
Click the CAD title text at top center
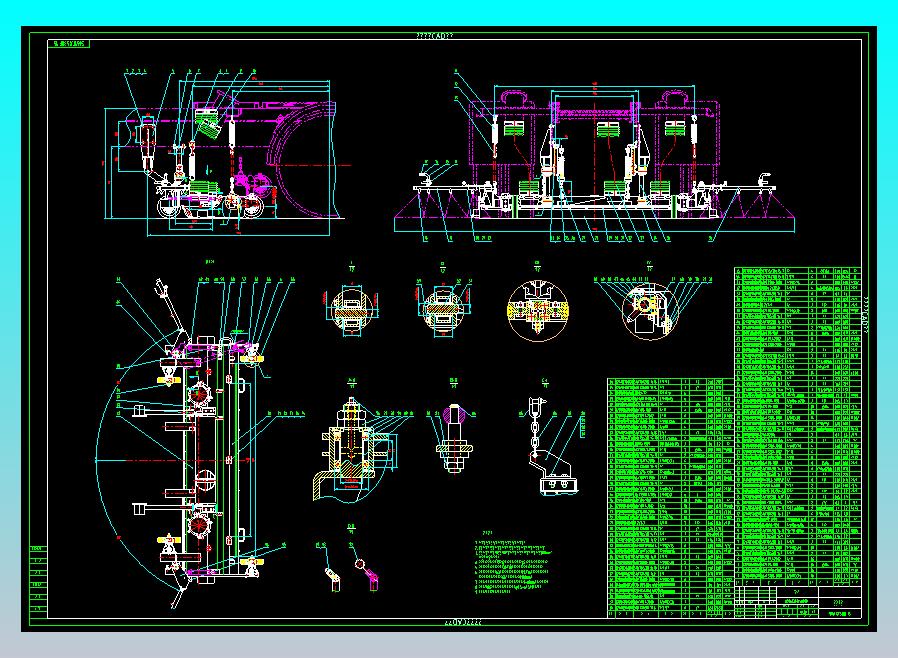(435, 36)
